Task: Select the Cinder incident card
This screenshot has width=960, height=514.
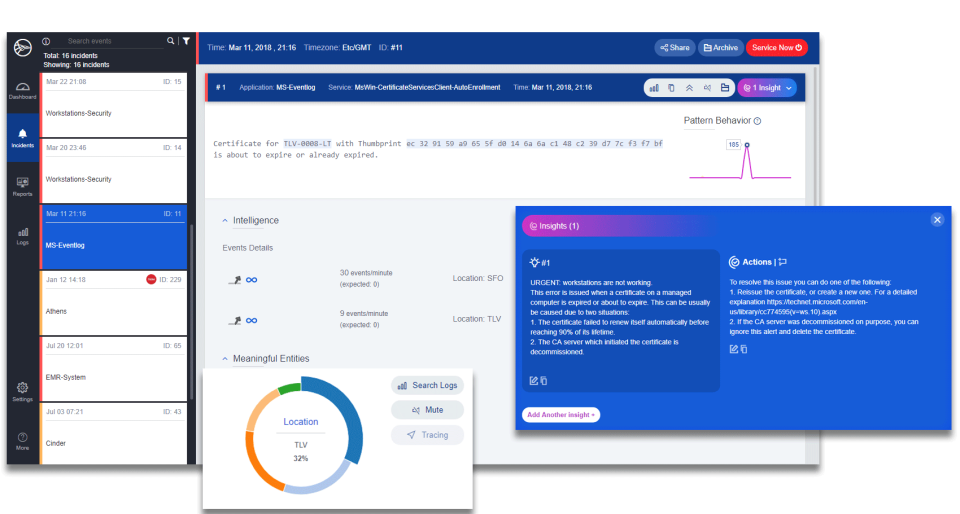Action: click(x=113, y=434)
